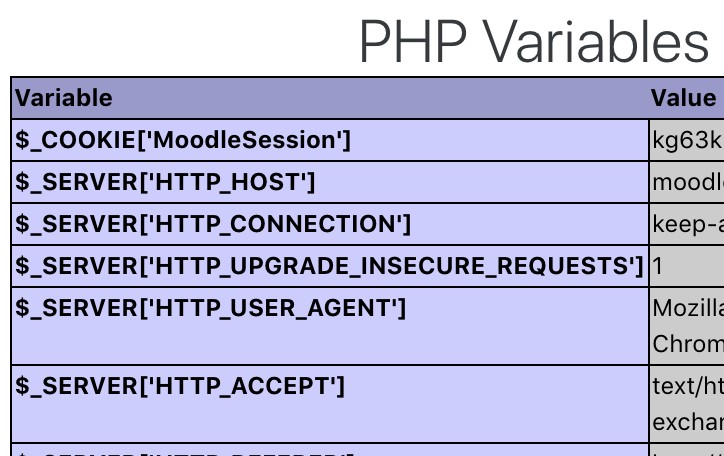
Task: Select the $_SERVER['HTTP_HOST'] variable cell
Action: click(165, 182)
